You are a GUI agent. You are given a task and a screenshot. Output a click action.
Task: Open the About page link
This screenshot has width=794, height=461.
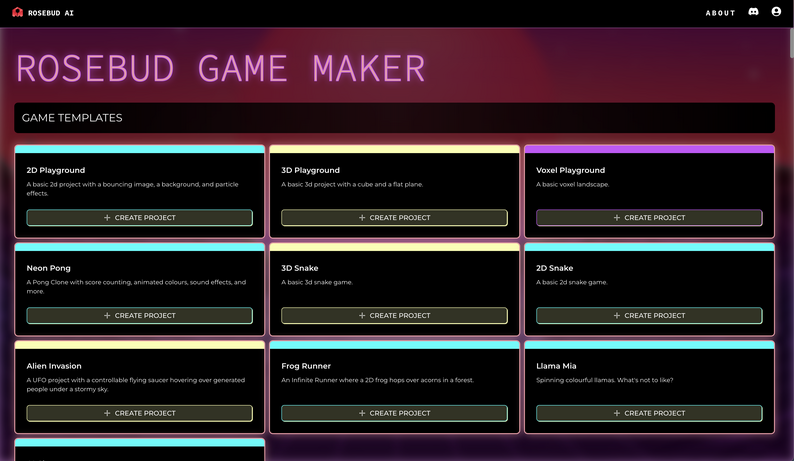coord(720,13)
